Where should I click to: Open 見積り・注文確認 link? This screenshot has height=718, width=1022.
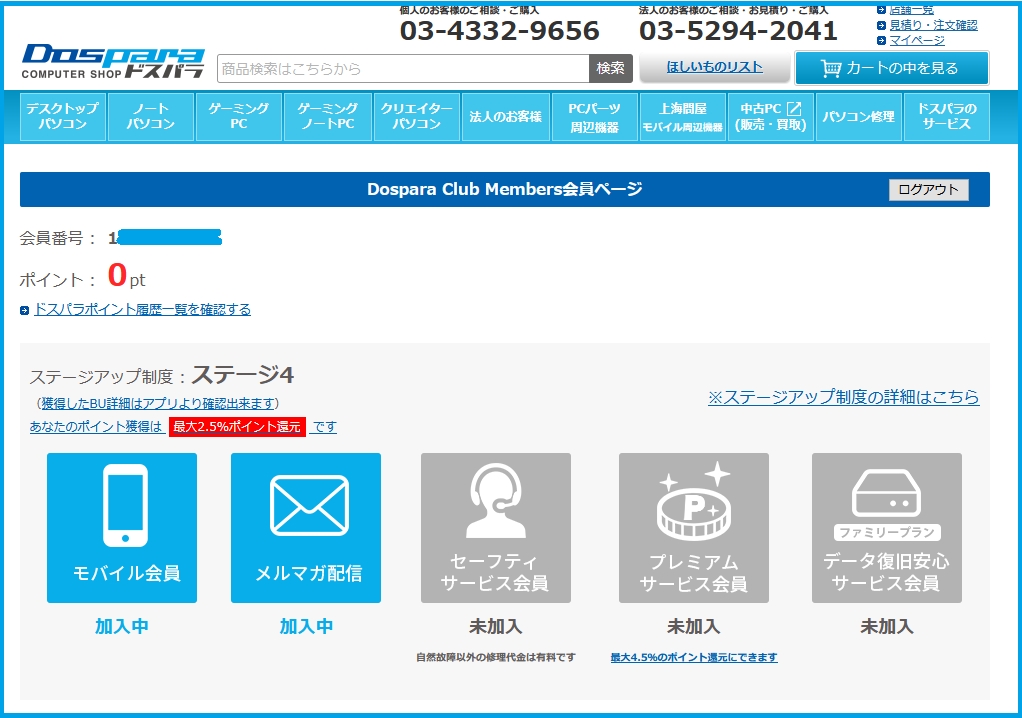point(933,25)
